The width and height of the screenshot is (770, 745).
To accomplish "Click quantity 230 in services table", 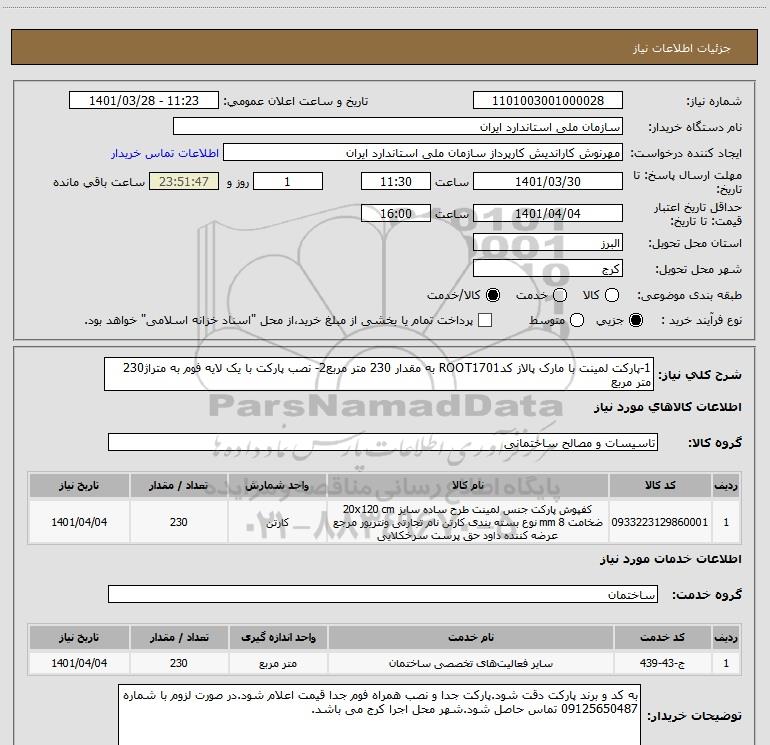I will 179,663.
